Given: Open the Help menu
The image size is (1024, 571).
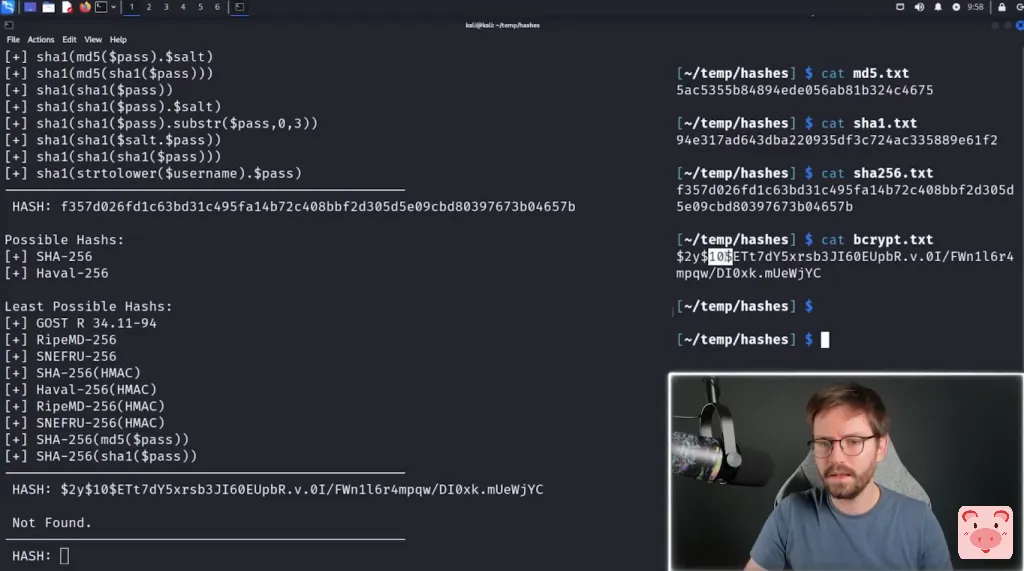Looking at the screenshot, I should (x=118, y=40).
